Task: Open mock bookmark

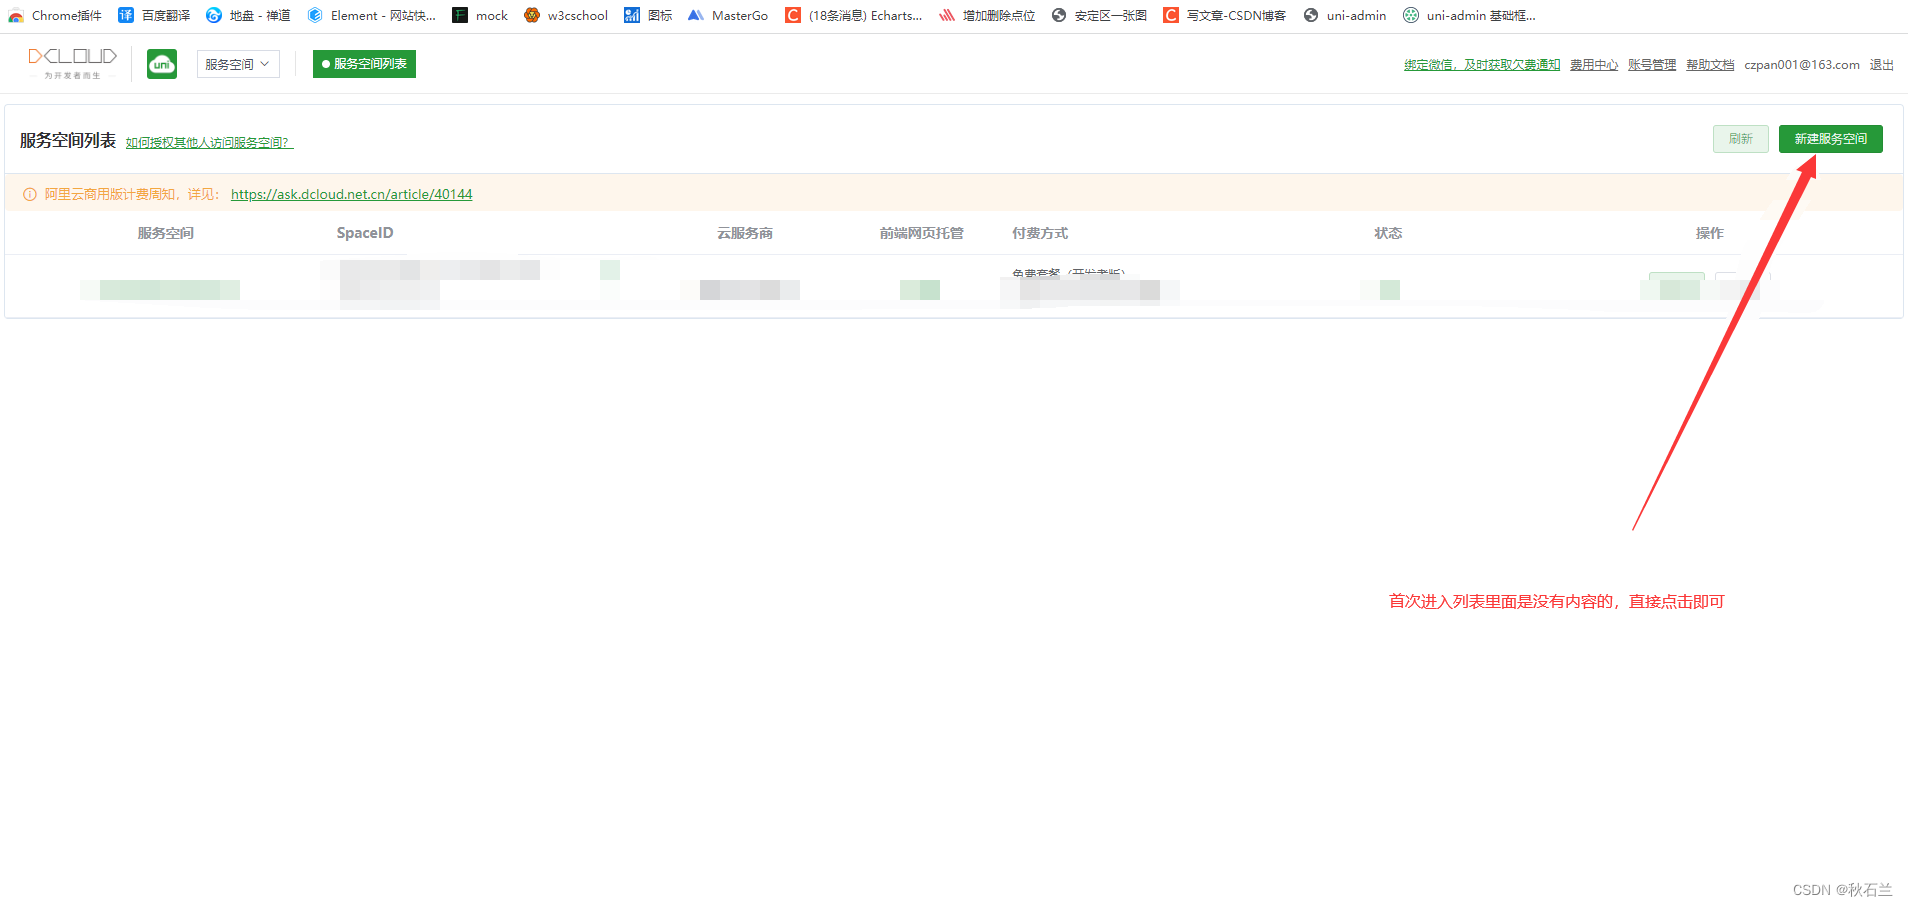Action: (x=480, y=15)
